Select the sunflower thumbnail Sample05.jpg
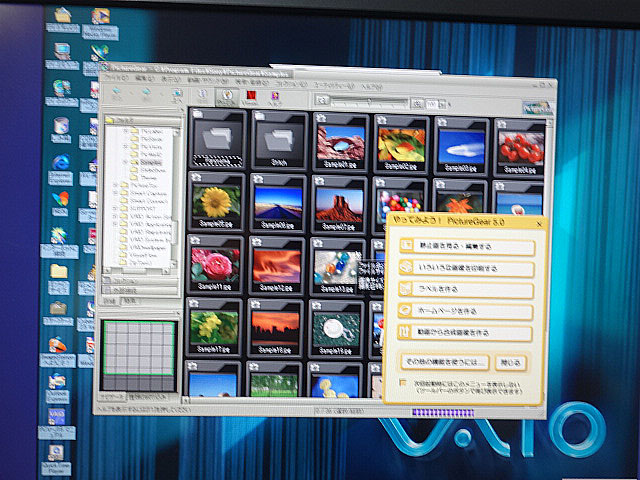 pyautogui.click(x=216, y=202)
